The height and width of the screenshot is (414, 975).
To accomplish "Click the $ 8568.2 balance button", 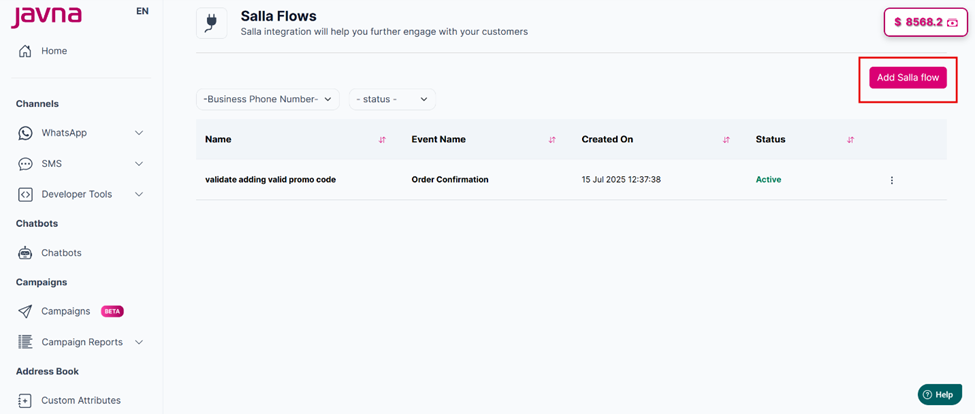I will 926,22.
